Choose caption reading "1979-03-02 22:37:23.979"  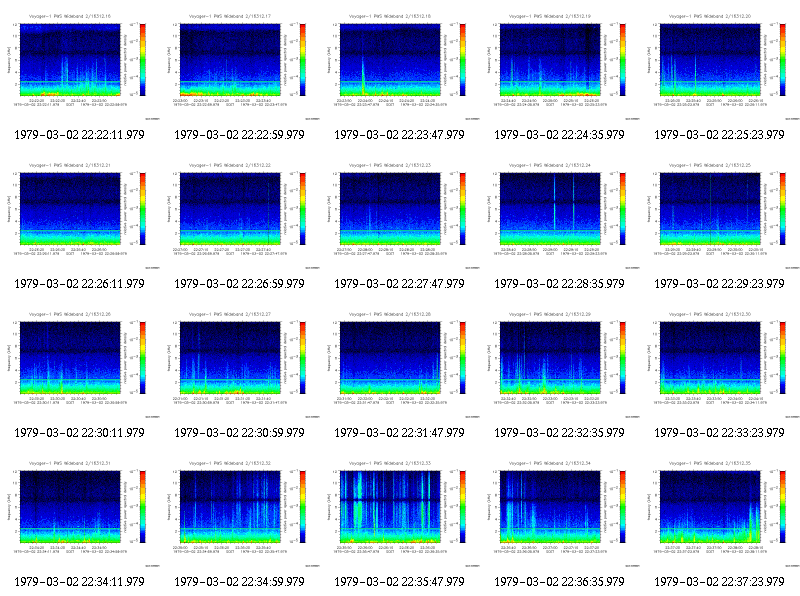coord(719,582)
